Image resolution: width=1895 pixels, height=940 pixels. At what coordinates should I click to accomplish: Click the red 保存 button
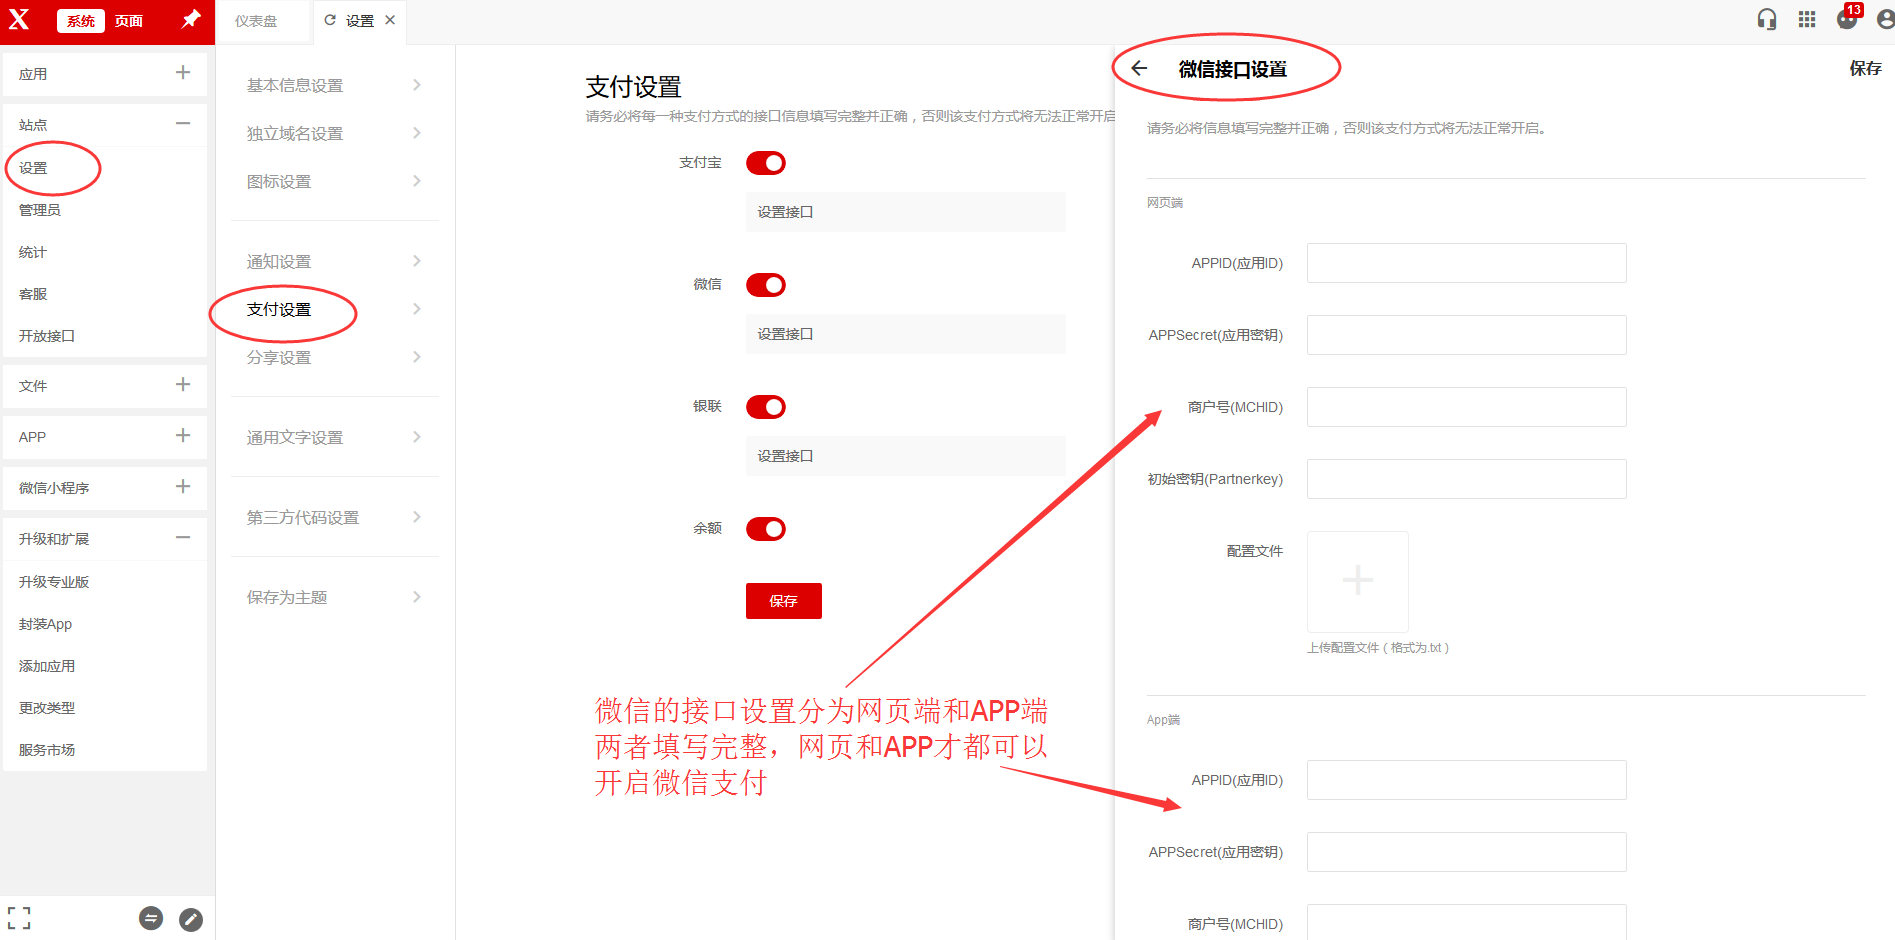point(783,601)
